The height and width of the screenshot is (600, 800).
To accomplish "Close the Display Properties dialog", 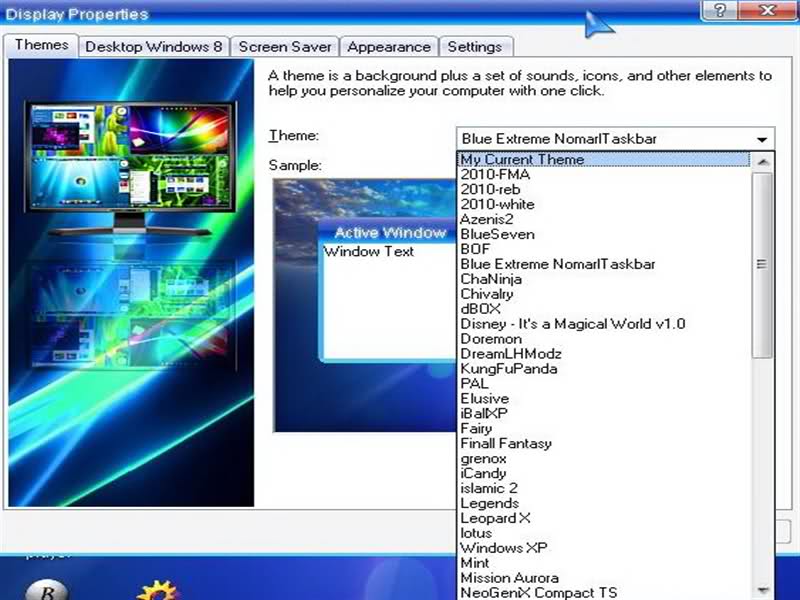I will click(767, 10).
